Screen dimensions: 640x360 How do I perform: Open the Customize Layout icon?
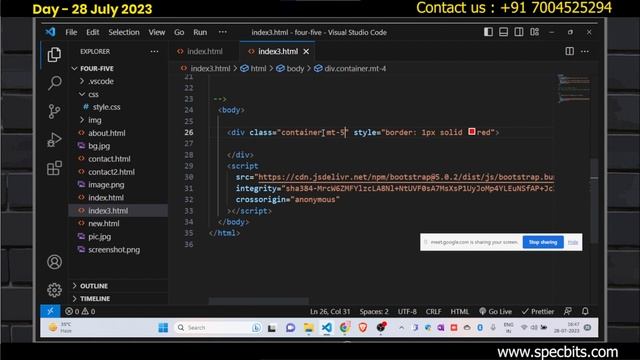[534, 32]
